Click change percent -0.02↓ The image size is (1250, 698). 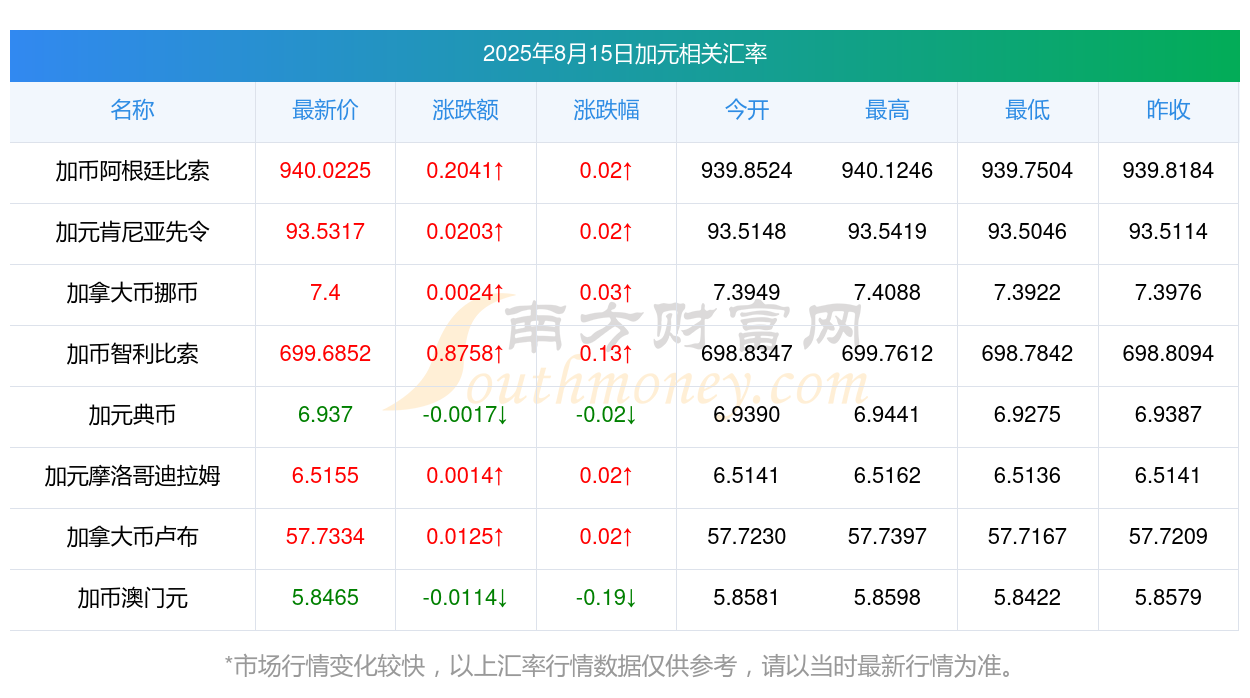coord(606,415)
